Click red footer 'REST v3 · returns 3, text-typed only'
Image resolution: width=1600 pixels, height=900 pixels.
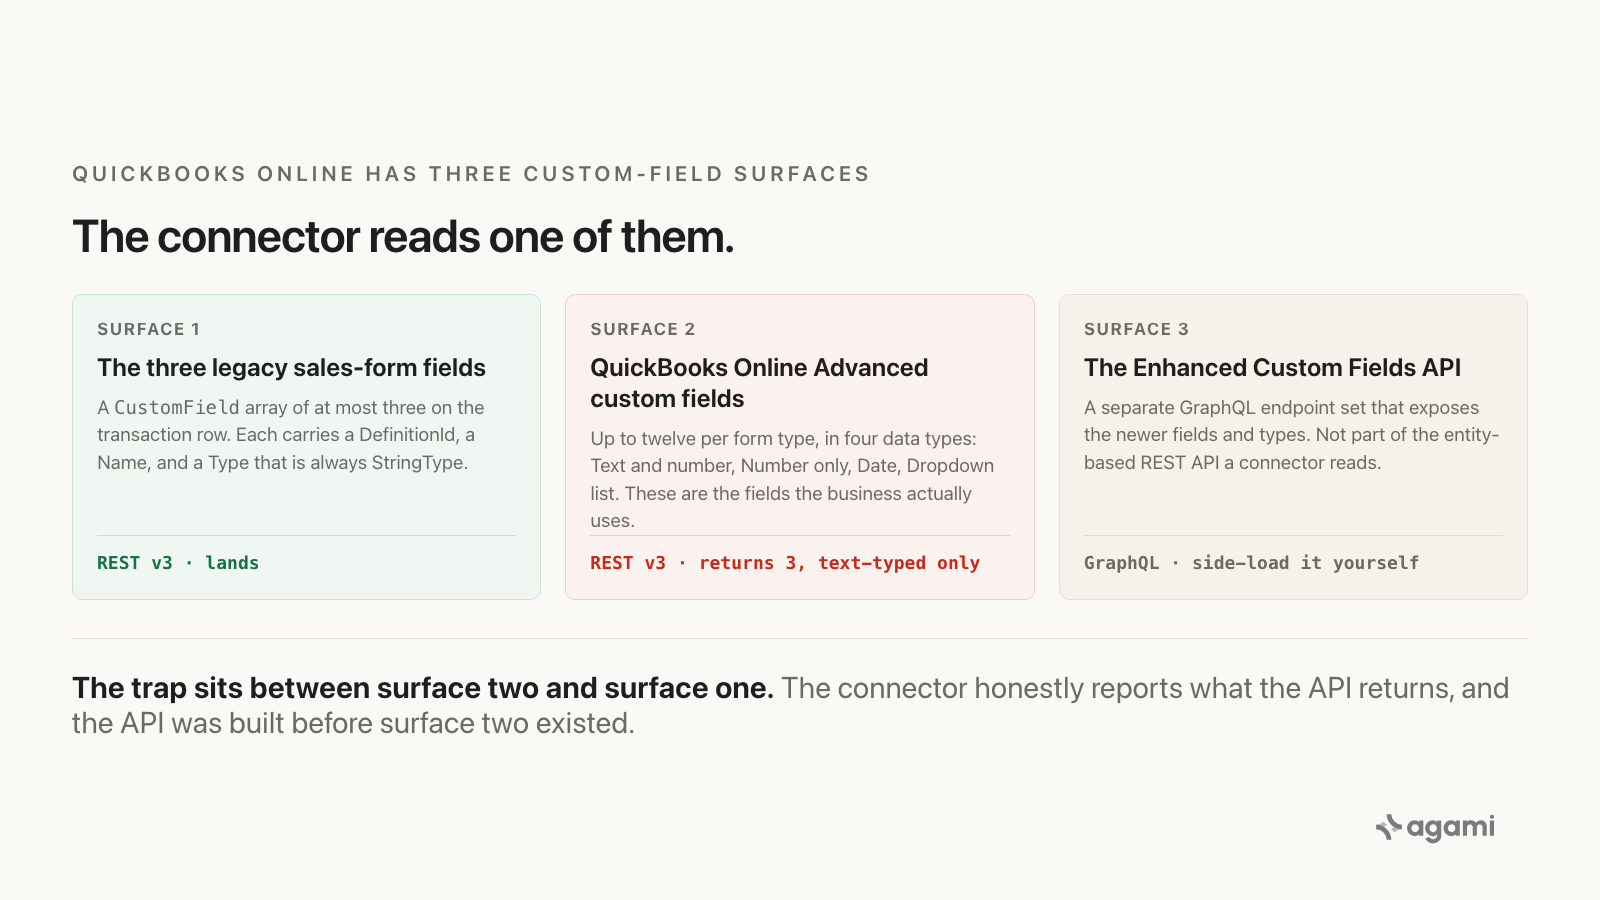pyautogui.click(x=785, y=563)
